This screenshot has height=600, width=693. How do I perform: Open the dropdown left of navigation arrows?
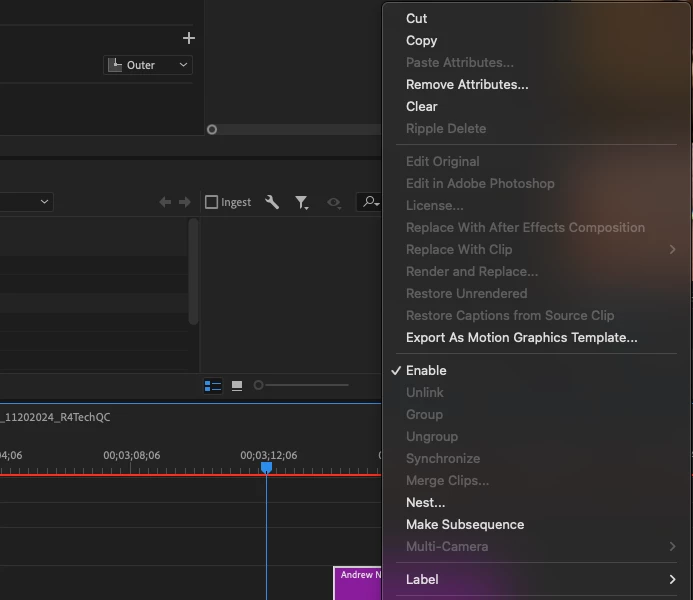pos(27,202)
